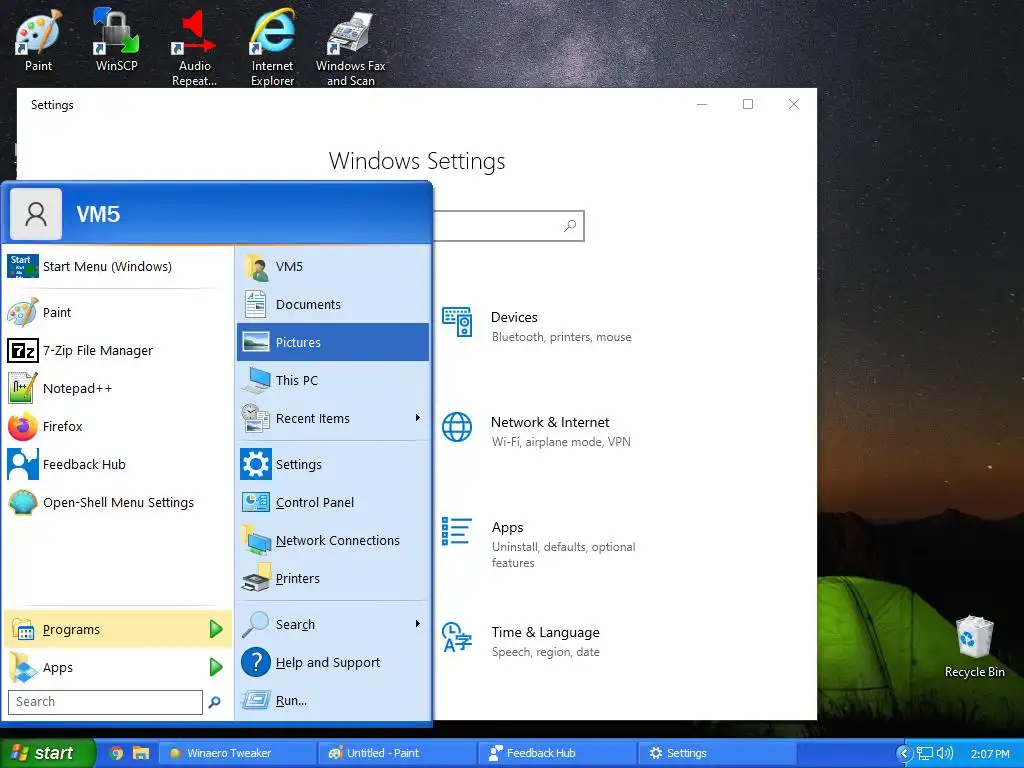Click network tray icon
Image resolution: width=1024 pixels, height=768 pixels.
pos(925,754)
